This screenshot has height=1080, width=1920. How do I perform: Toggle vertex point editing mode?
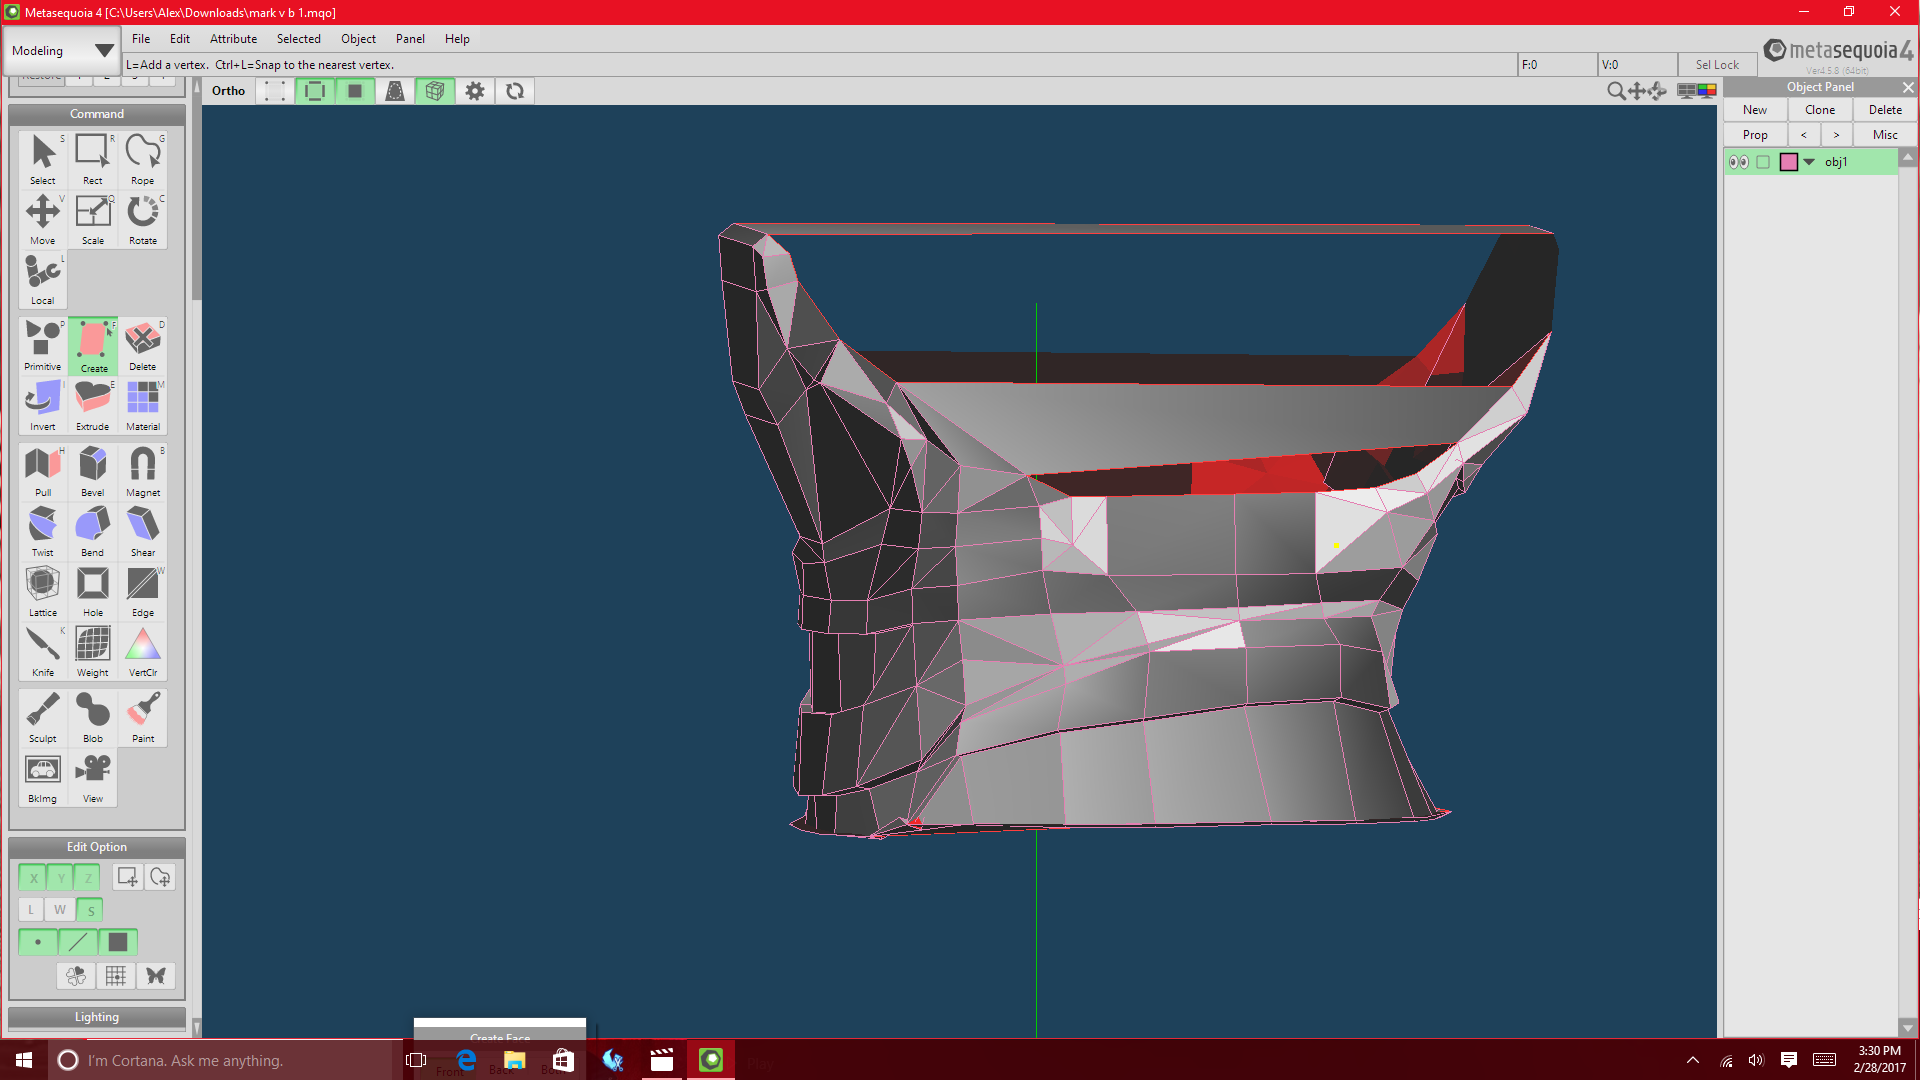(x=38, y=942)
